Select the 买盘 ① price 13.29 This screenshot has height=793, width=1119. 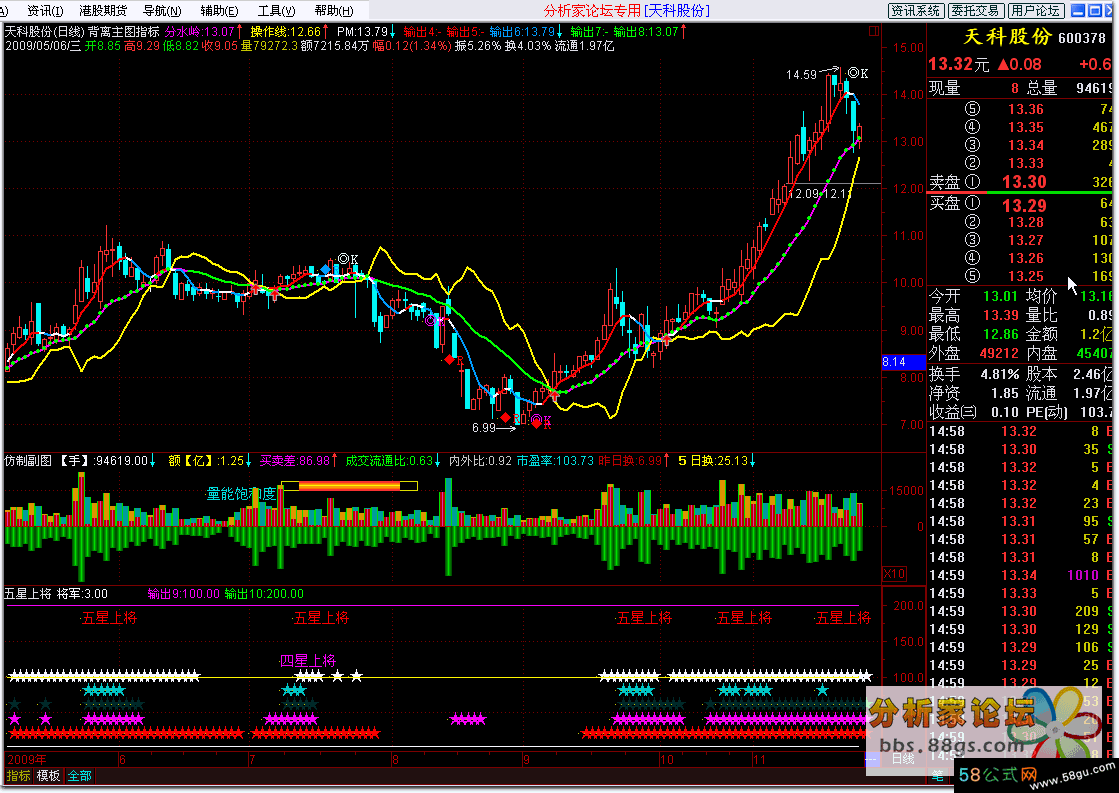click(x=1024, y=206)
